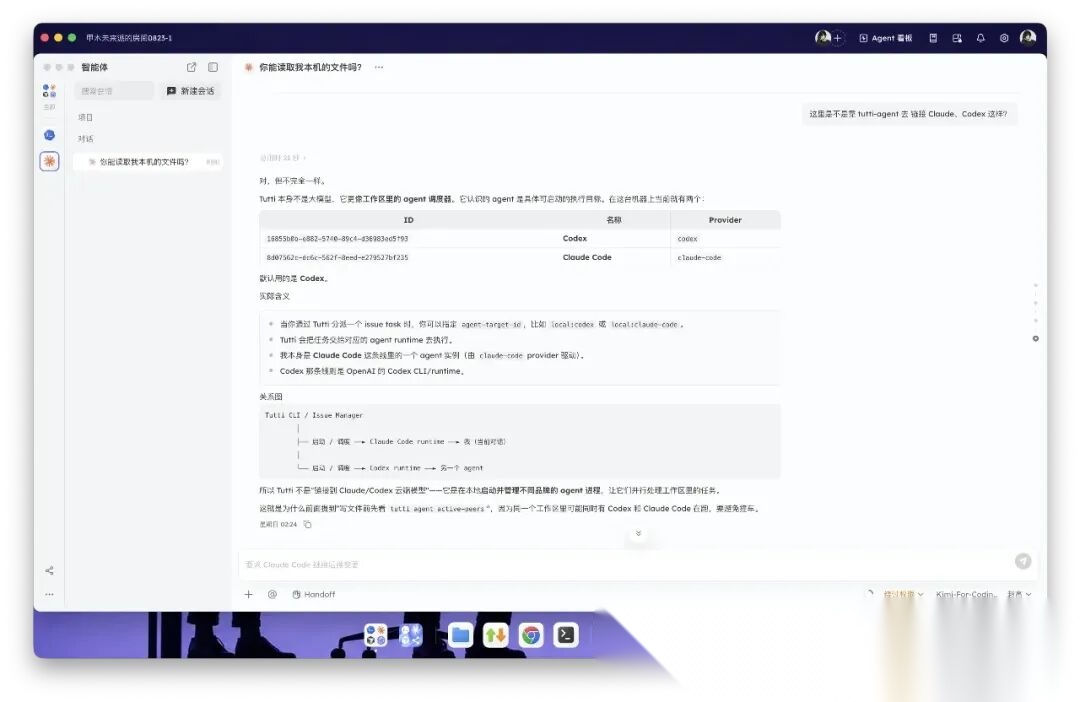Image resolution: width=1080 pixels, height=702 pixels.
Task: Open the Agent 看板 board
Action: tap(885, 38)
